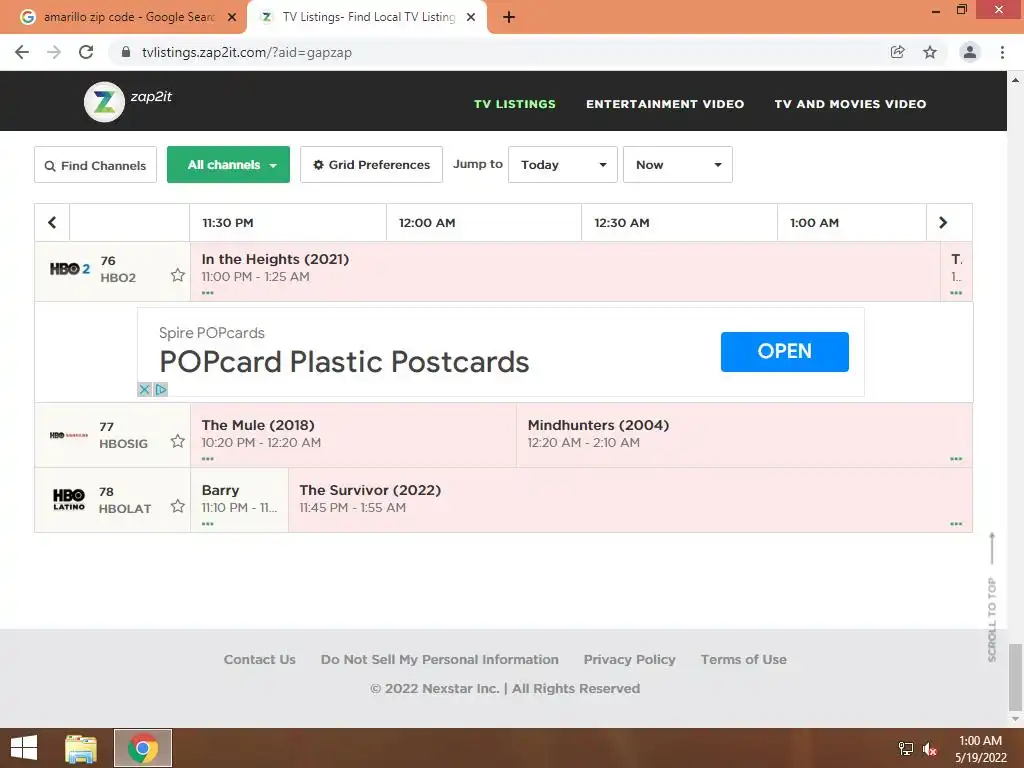Select The Mule (2018) listing

[x=353, y=435]
